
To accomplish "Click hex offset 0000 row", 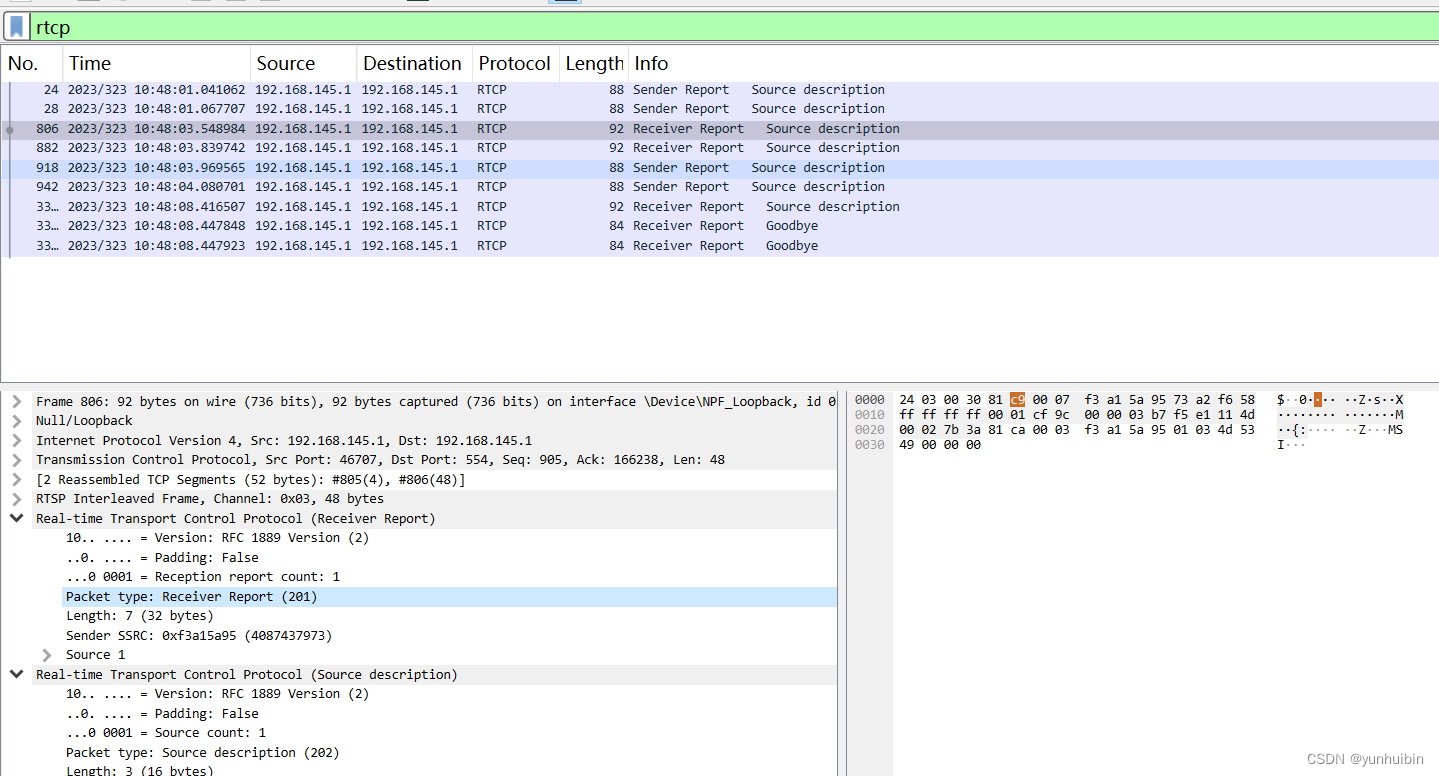I will pyautogui.click(x=870, y=400).
